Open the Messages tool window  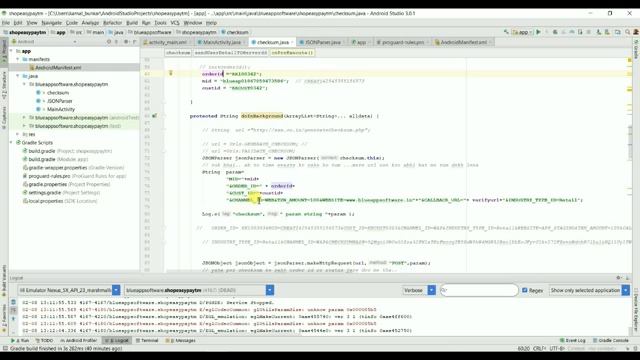click(x=180, y=340)
